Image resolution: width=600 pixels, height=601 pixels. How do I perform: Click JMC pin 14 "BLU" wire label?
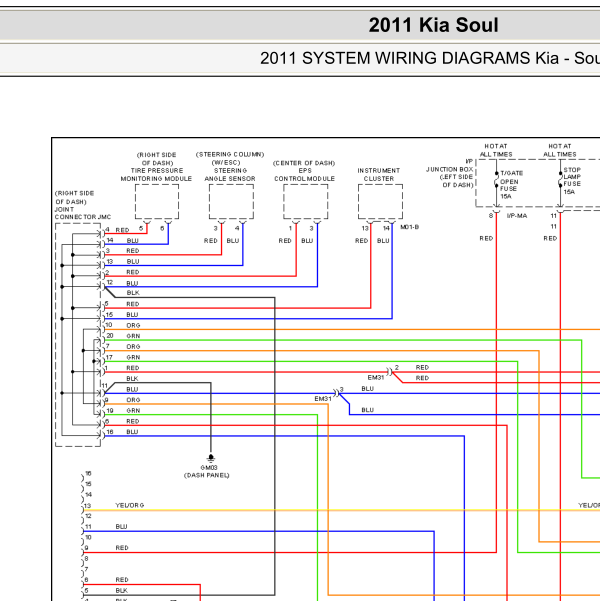[x=133, y=241]
